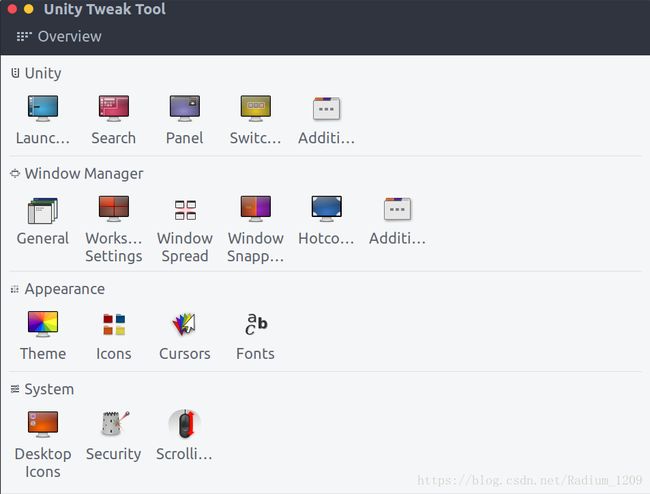Click the System section heading
This screenshot has width=650, height=494.
[x=49, y=389]
